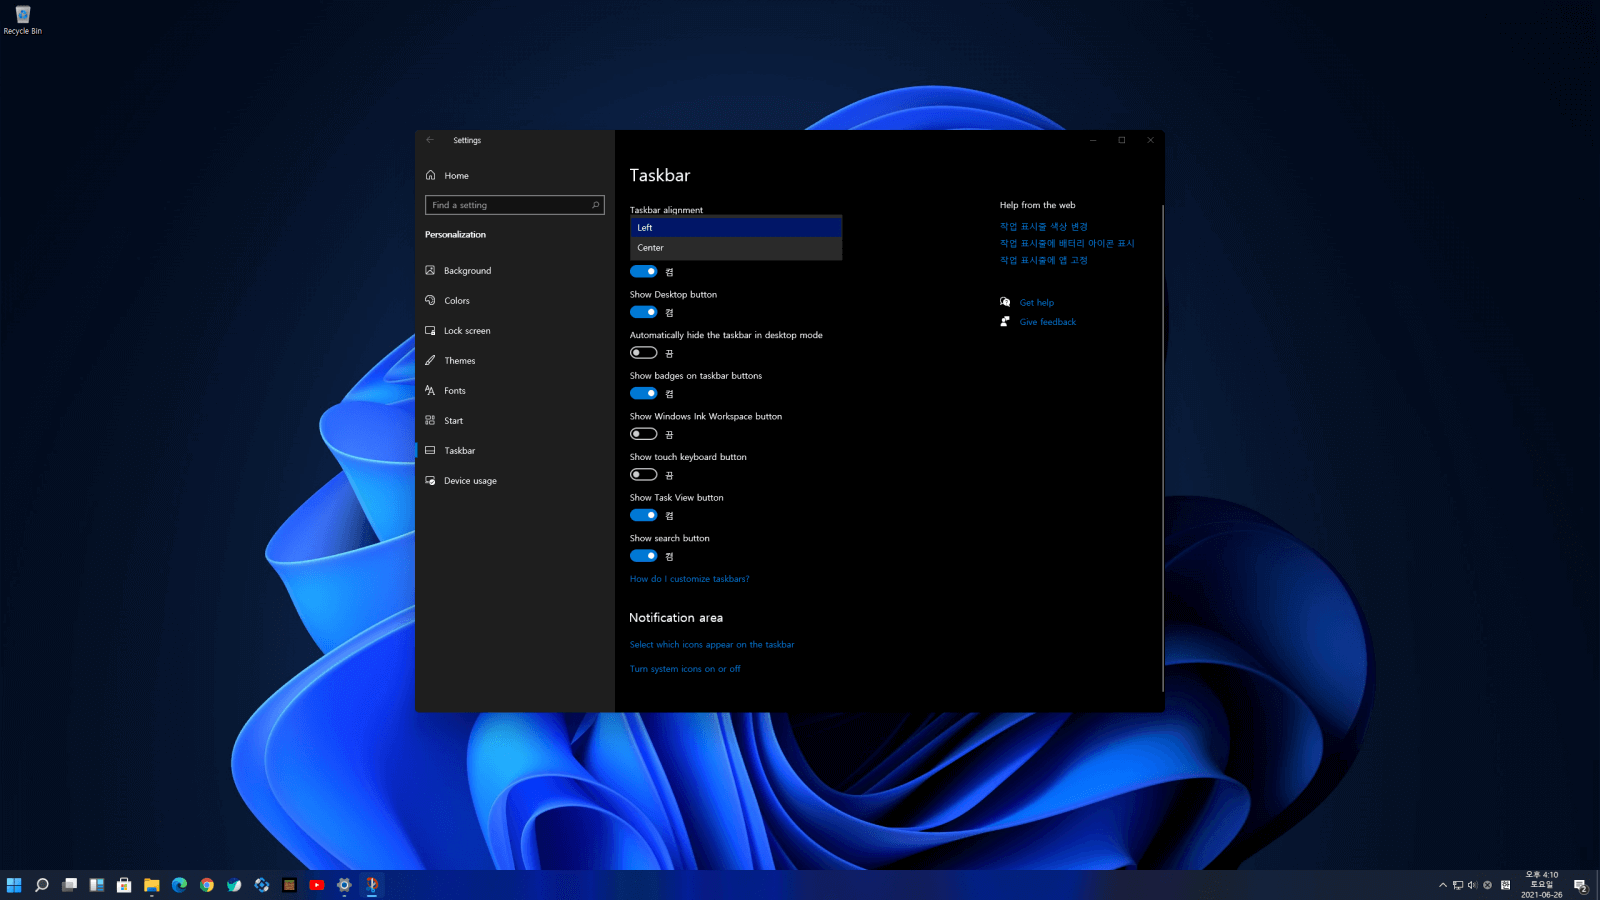Turn off Show Desktop button
Viewport: 1600px width, 900px height.
pyautogui.click(x=644, y=312)
